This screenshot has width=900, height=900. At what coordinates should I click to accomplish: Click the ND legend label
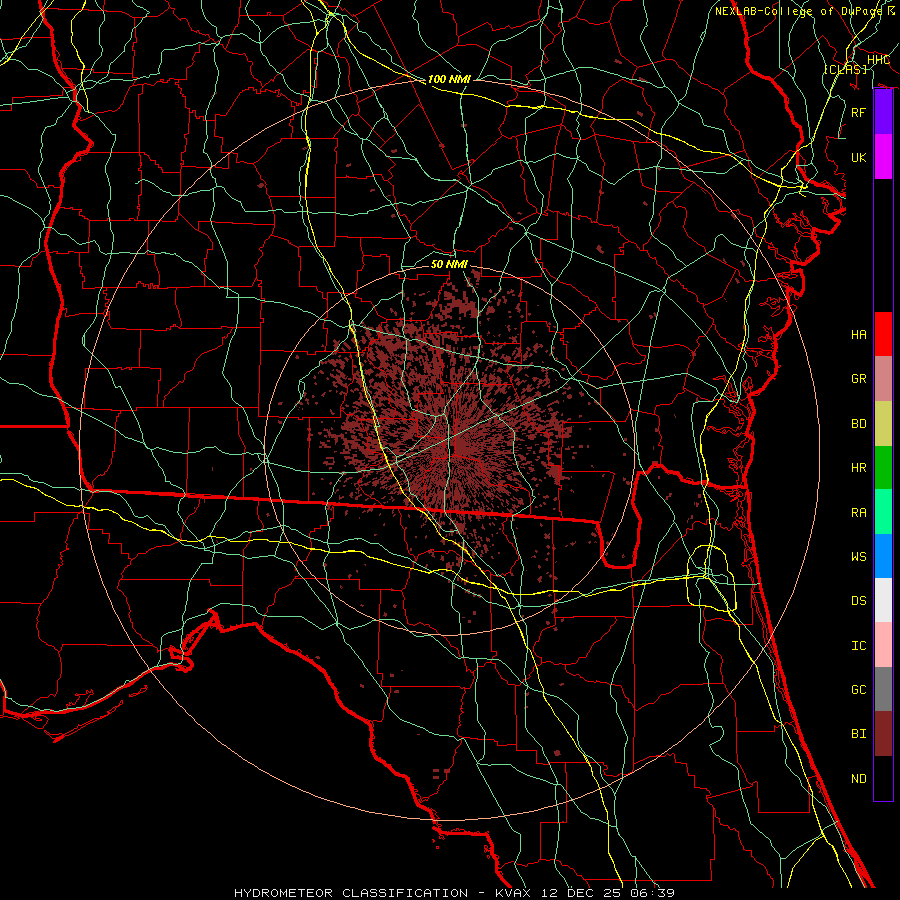[859, 779]
